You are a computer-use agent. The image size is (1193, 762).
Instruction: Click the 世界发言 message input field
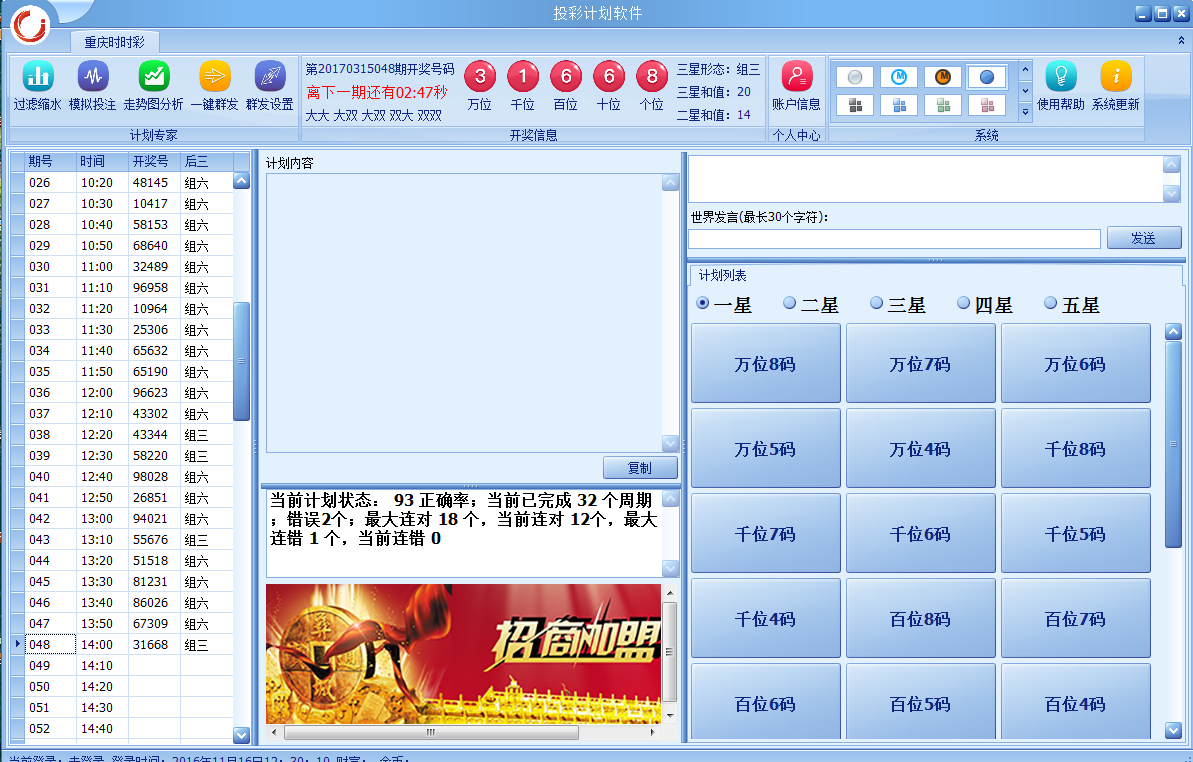(894, 239)
